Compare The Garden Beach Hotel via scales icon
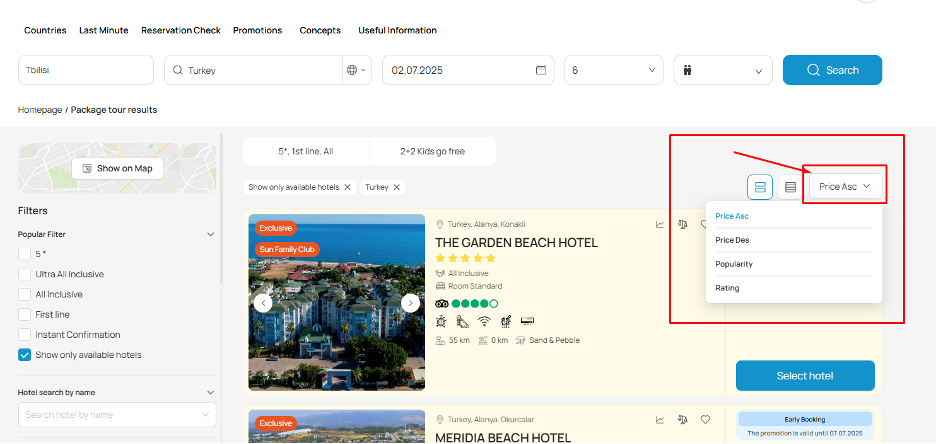Viewport: 936px width, 444px height. click(683, 224)
